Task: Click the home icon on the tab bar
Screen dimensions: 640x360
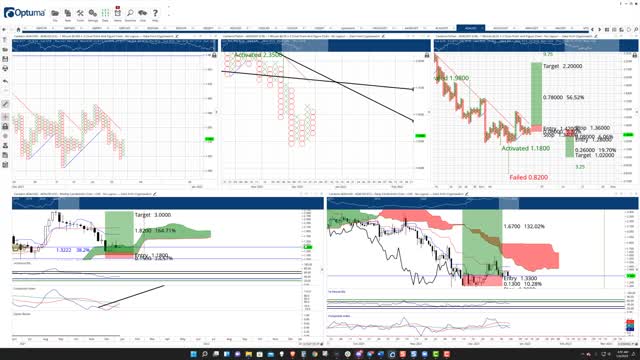Action: [x=18, y=29]
